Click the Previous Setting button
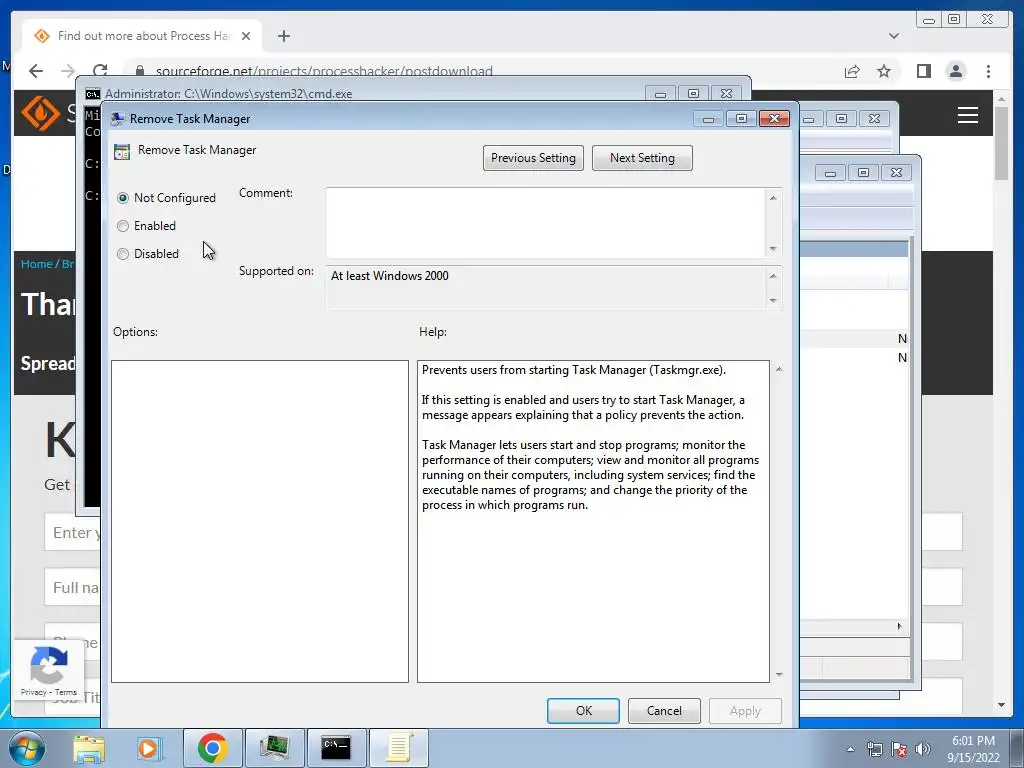 [x=533, y=158]
